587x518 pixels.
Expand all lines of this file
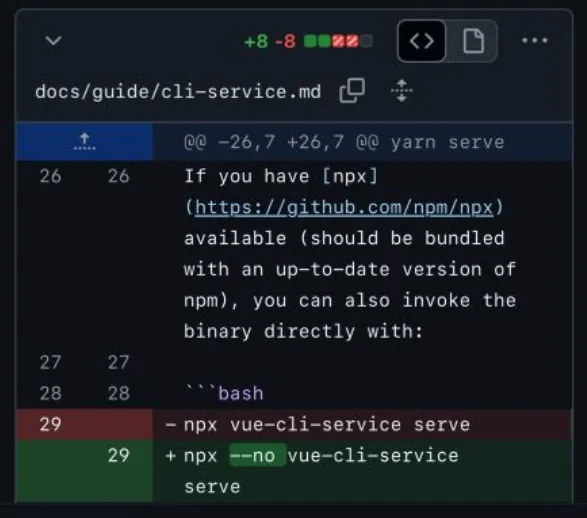(x=401, y=91)
